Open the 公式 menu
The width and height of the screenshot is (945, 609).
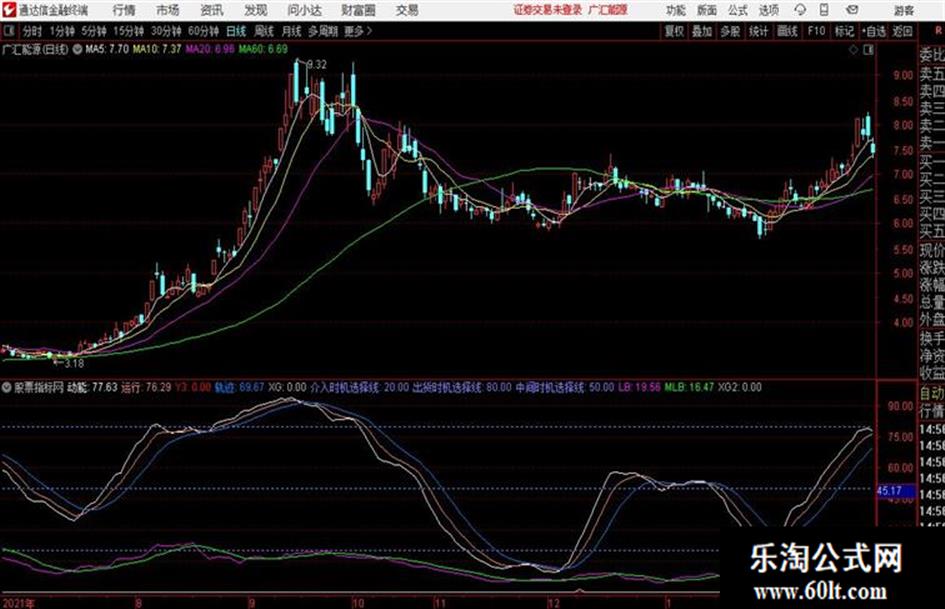click(x=738, y=10)
